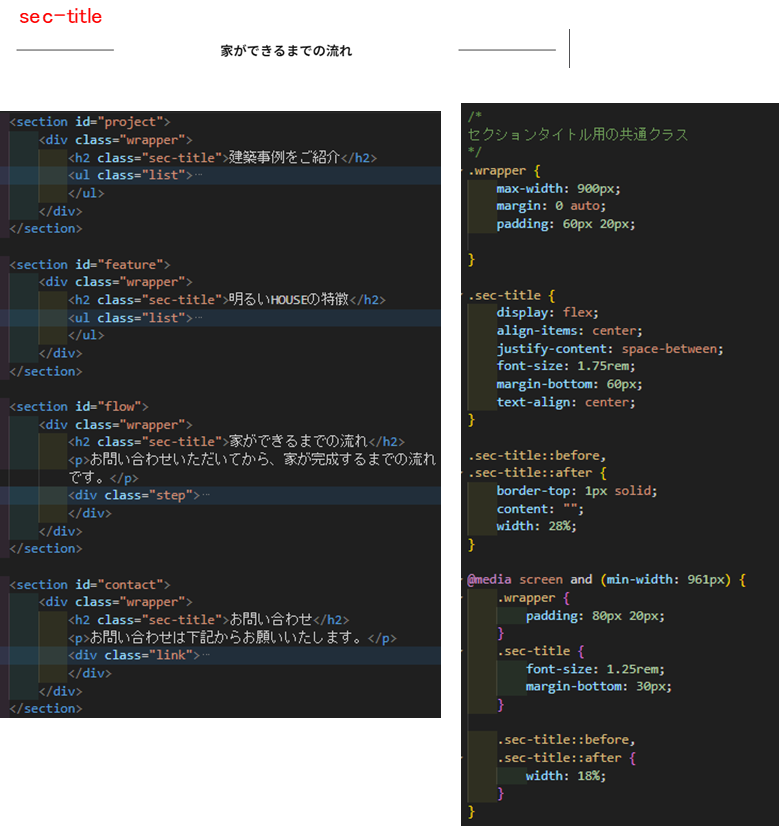Screen dimensions: 779x826
Task: Click the "font-size: 1.25rem;" declaration
Action: click(x=595, y=669)
